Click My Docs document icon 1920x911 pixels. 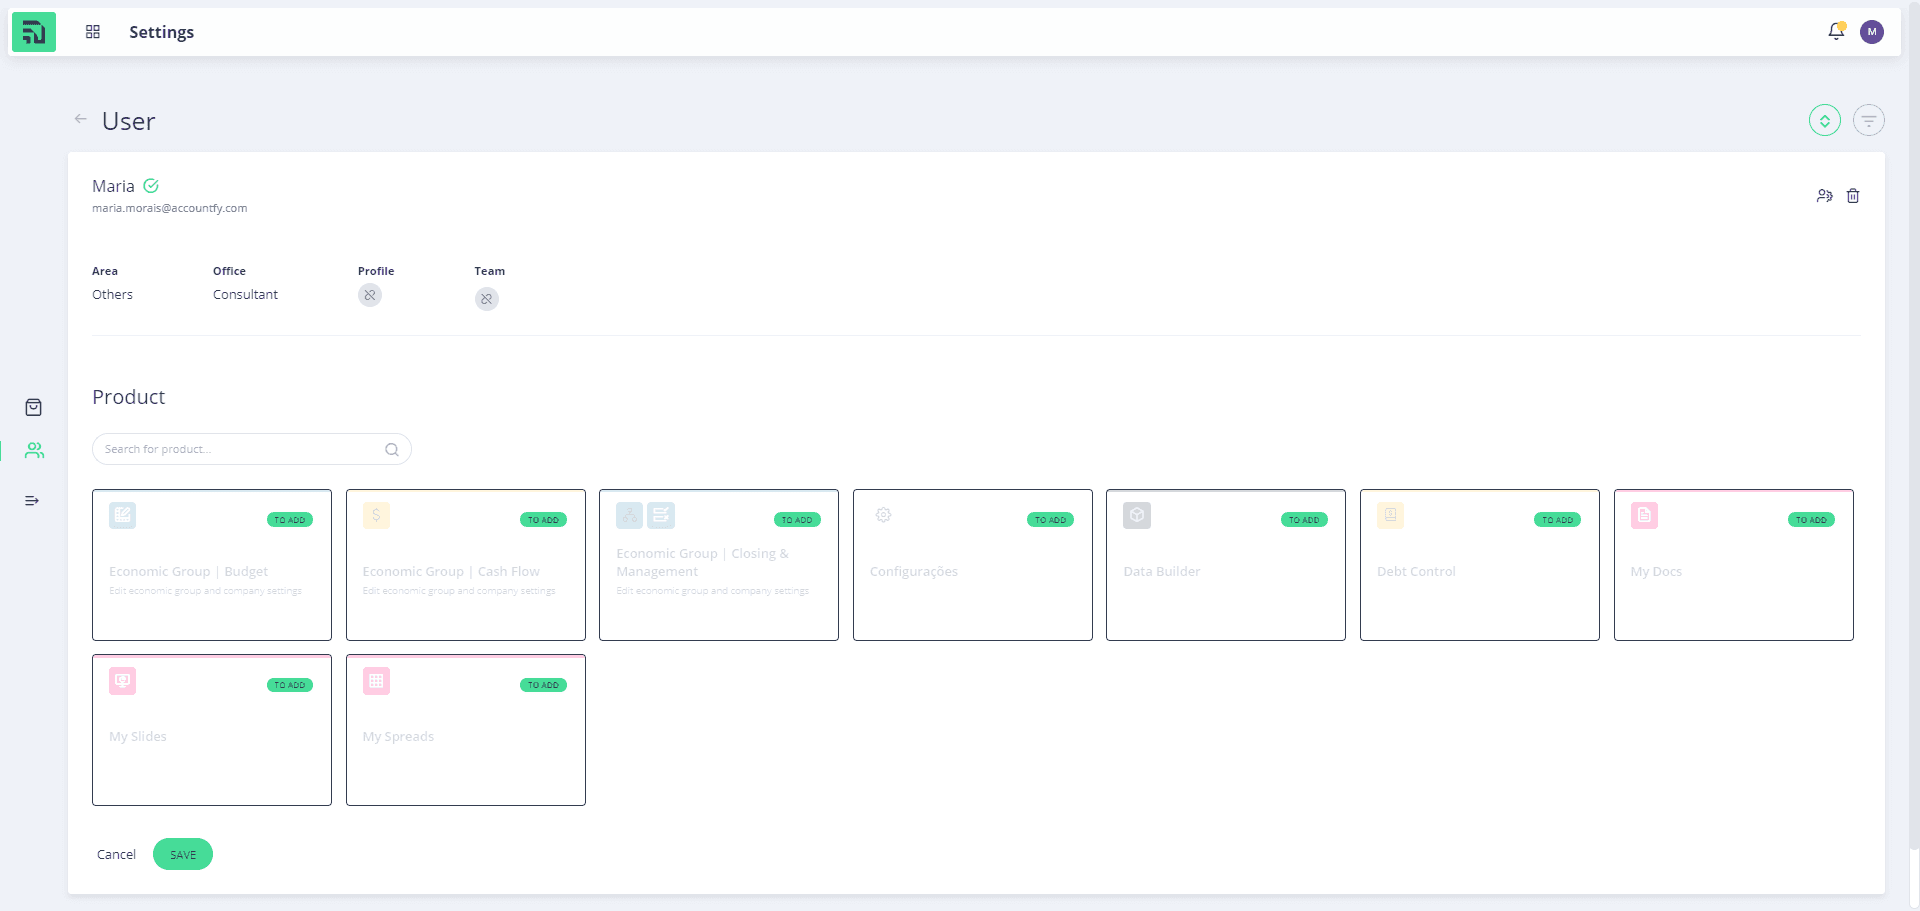pos(1644,515)
